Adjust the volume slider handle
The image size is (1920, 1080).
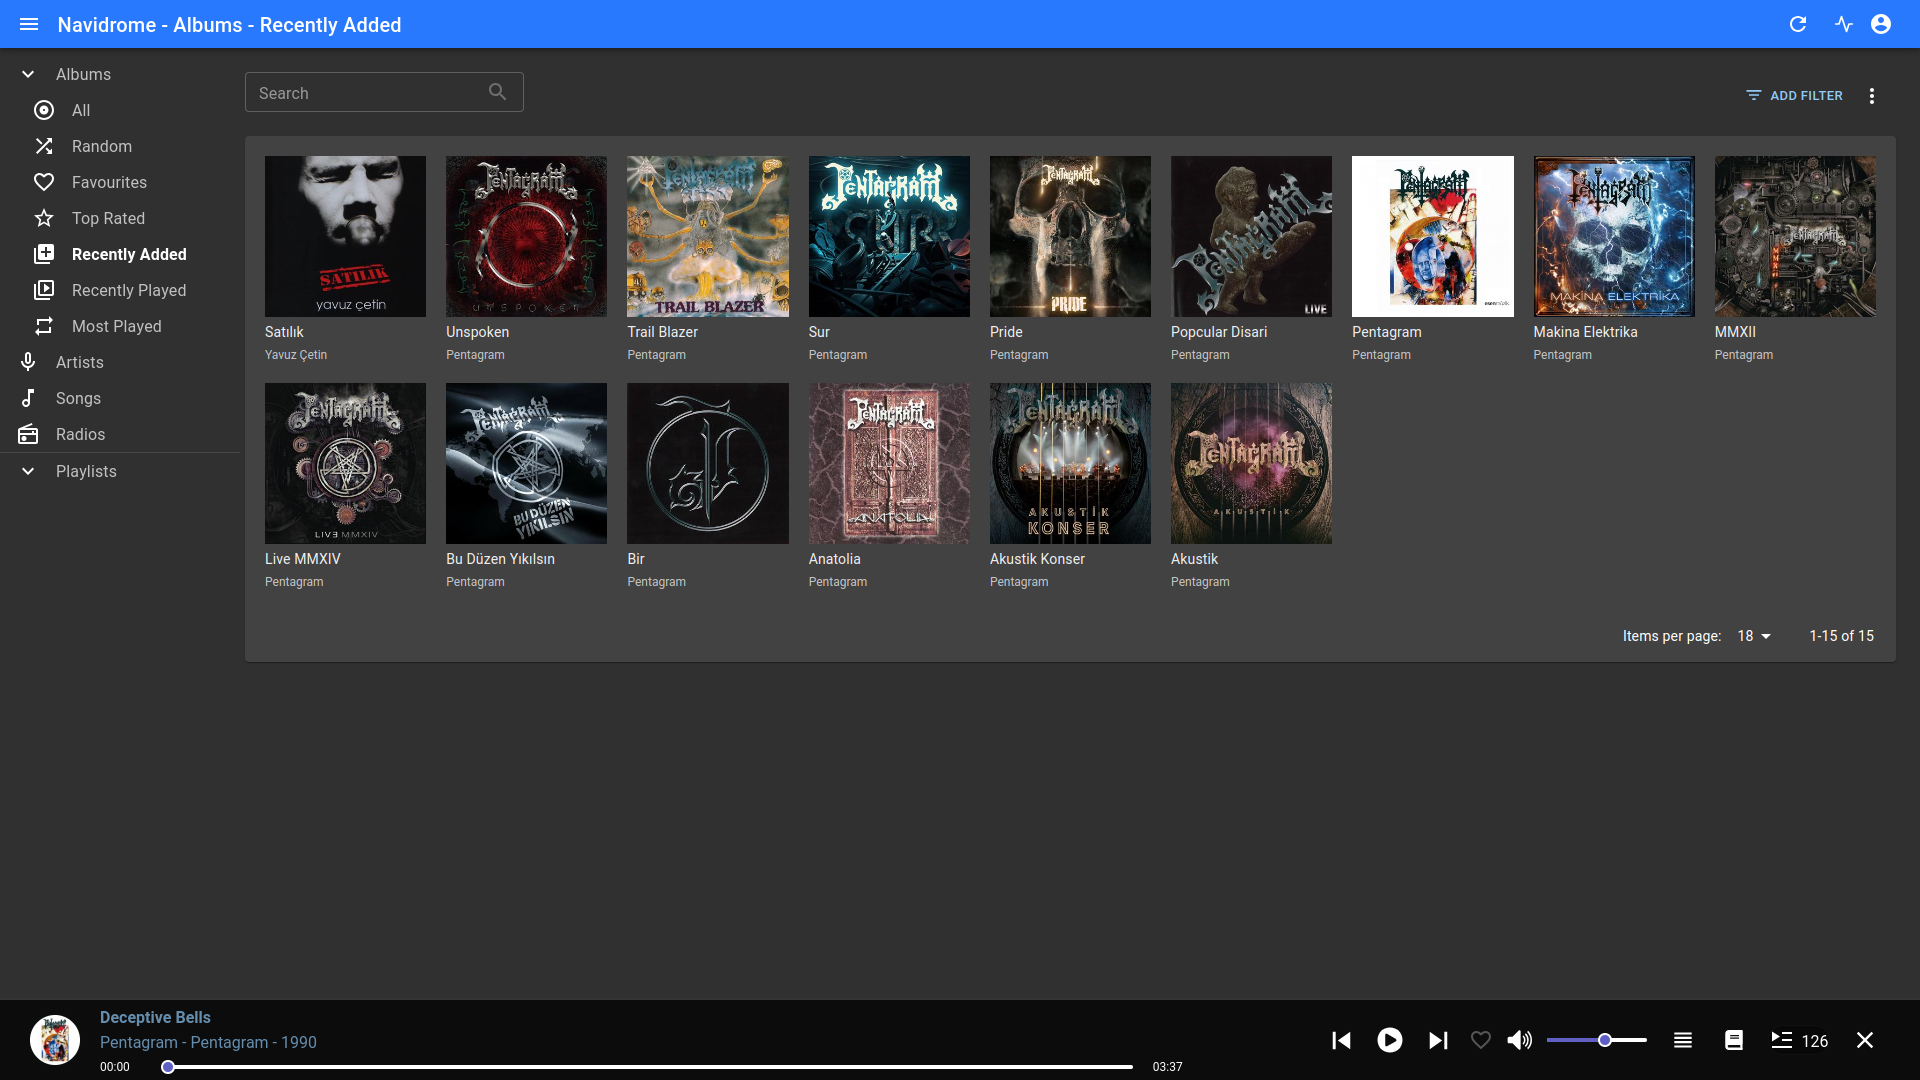pos(1604,1041)
